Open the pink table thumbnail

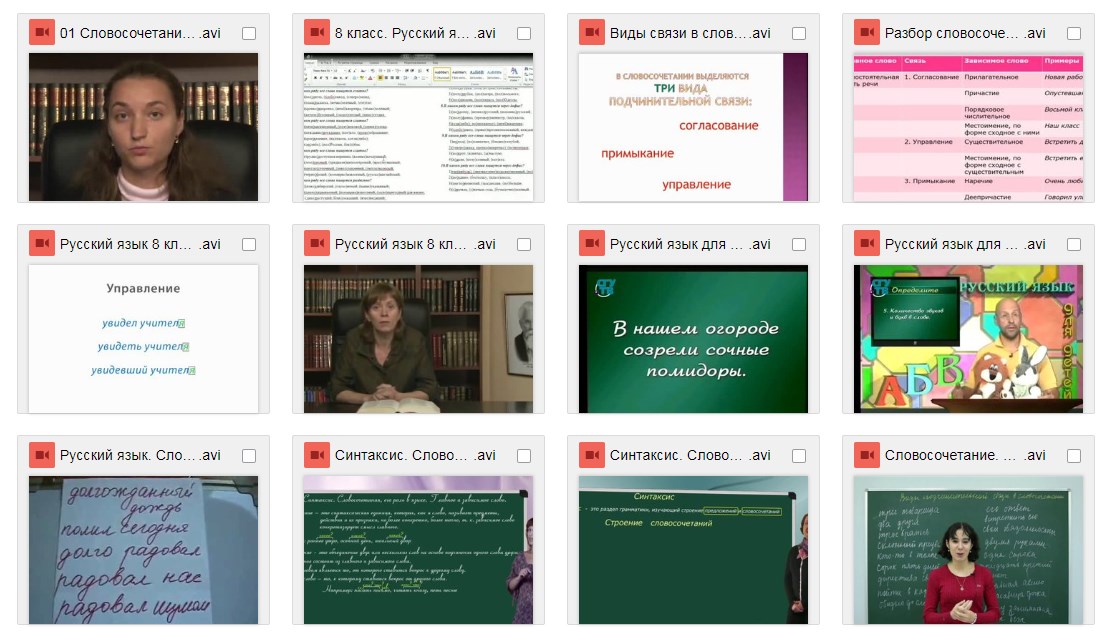point(968,127)
